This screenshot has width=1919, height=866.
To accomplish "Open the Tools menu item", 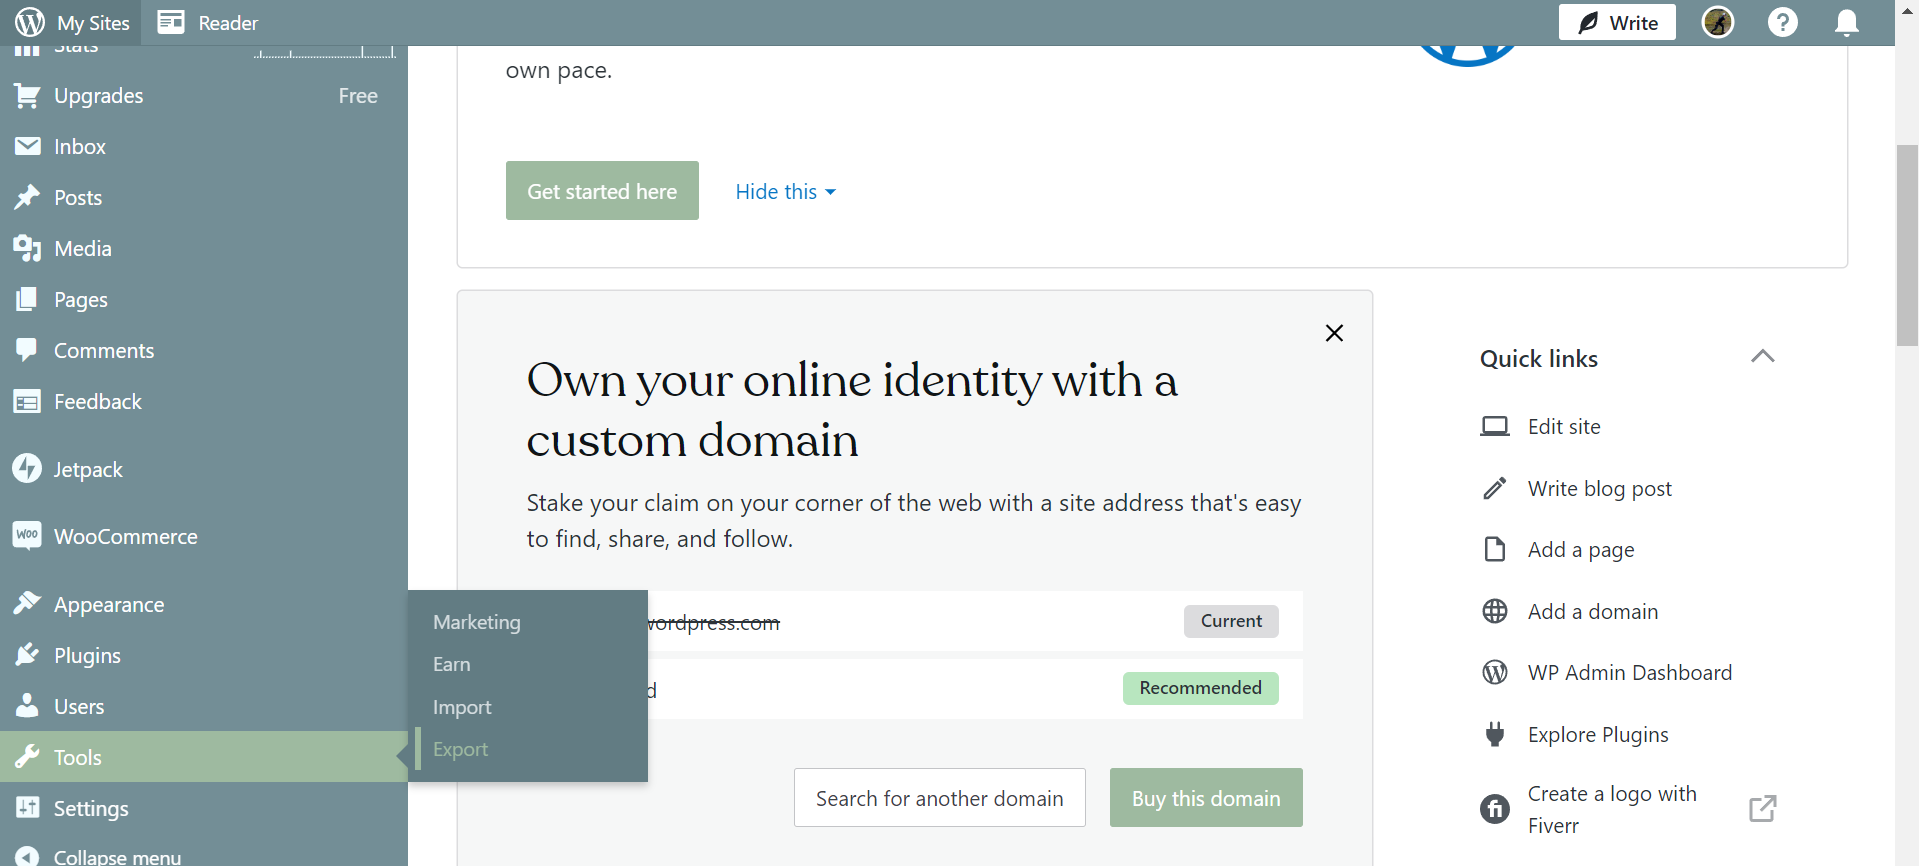I will pos(204,757).
